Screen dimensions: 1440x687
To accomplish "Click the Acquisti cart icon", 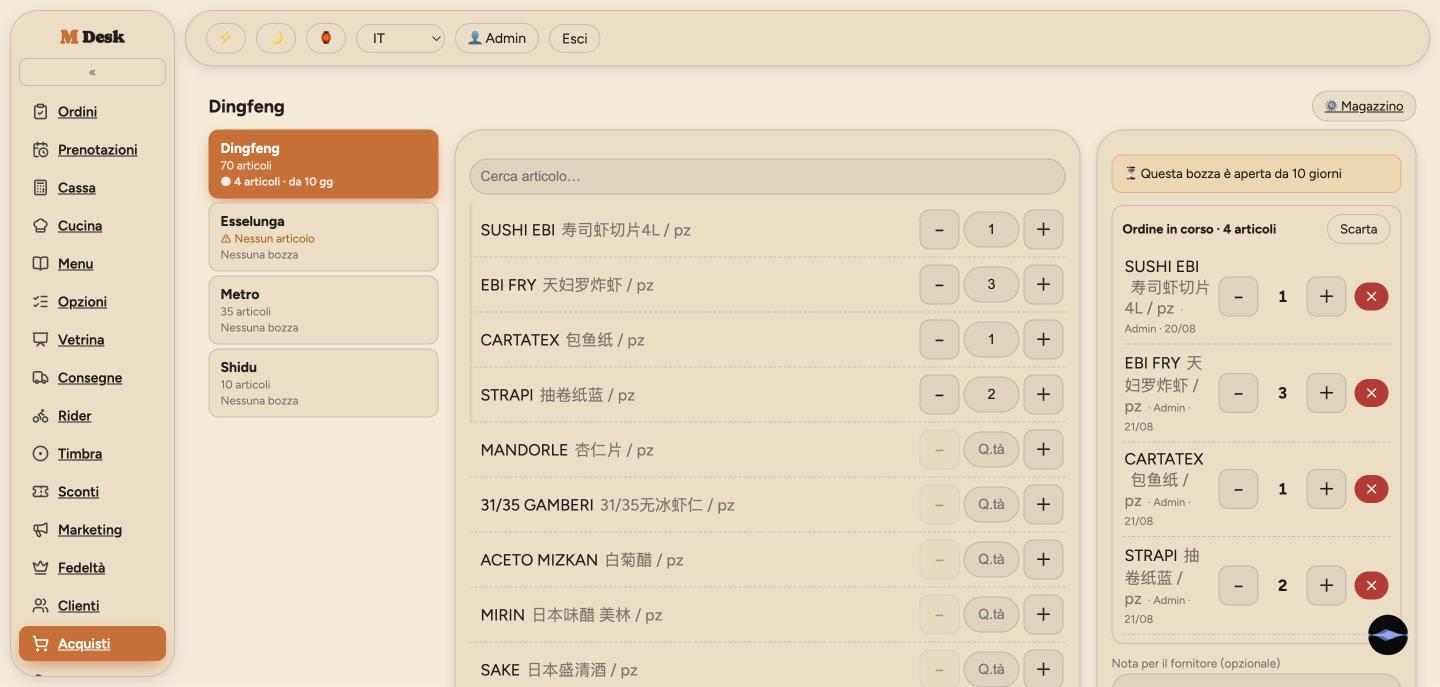I will click(x=40, y=644).
